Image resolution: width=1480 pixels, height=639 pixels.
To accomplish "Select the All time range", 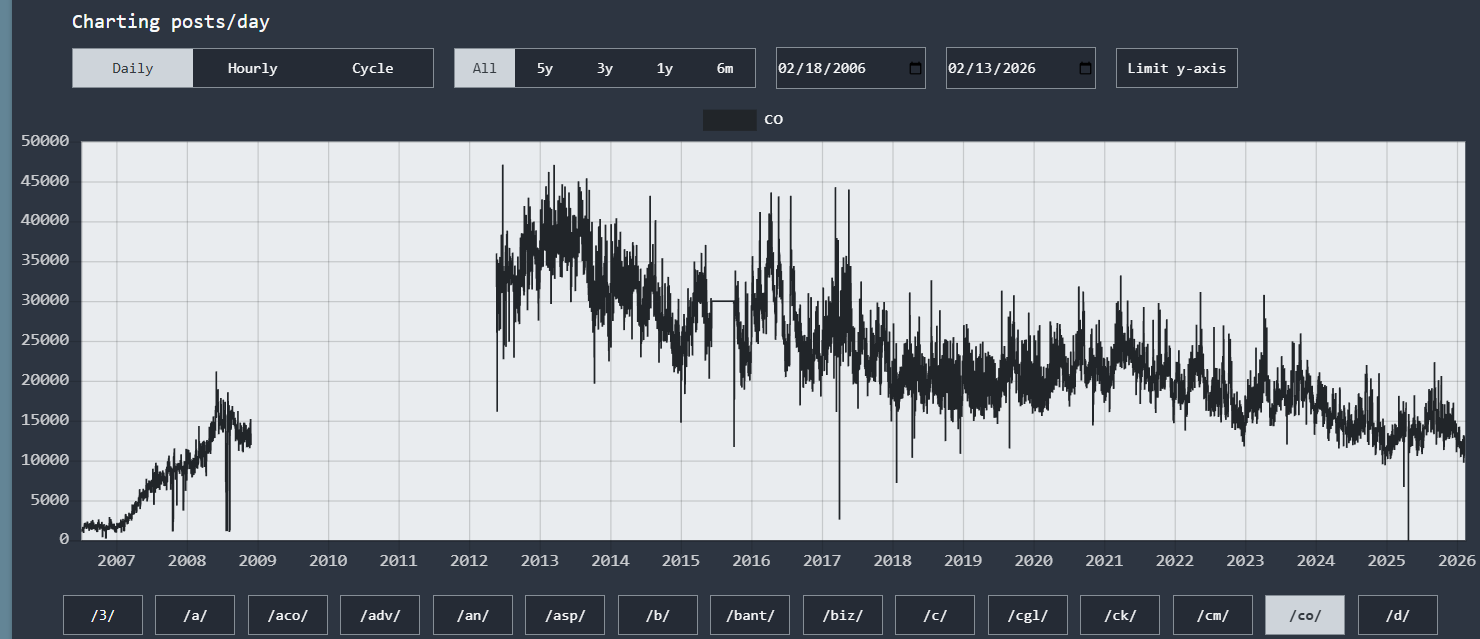I will 485,68.
